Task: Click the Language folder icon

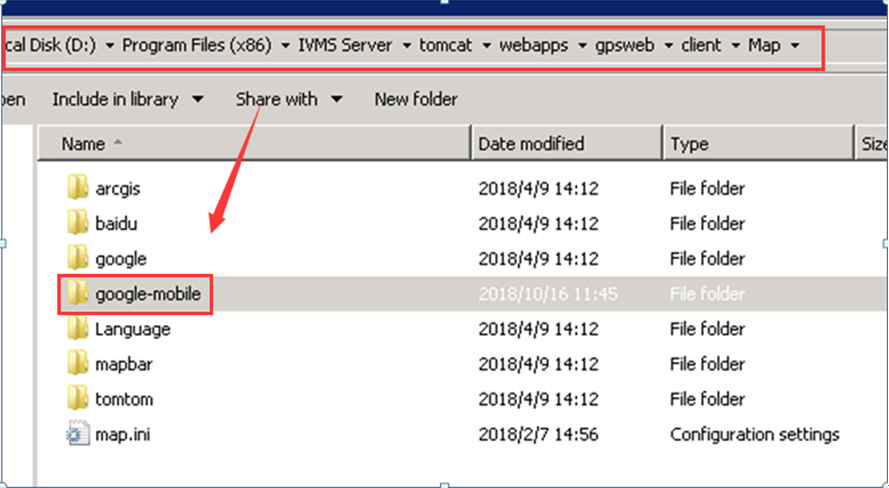Action: pyautogui.click(x=78, y=329)
